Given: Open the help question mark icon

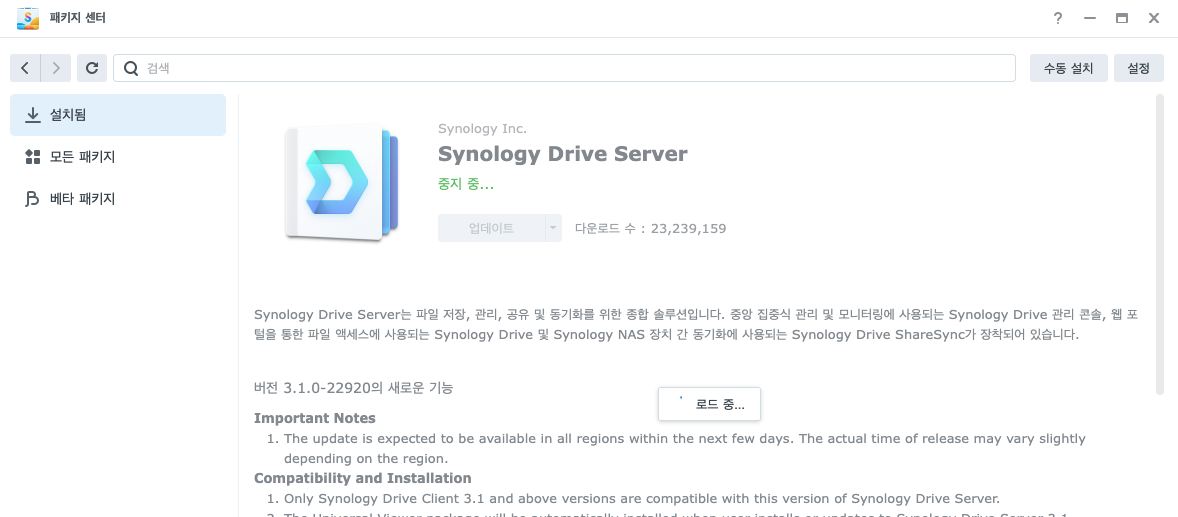Looking at the screenshot, I should pos(1058,18).
